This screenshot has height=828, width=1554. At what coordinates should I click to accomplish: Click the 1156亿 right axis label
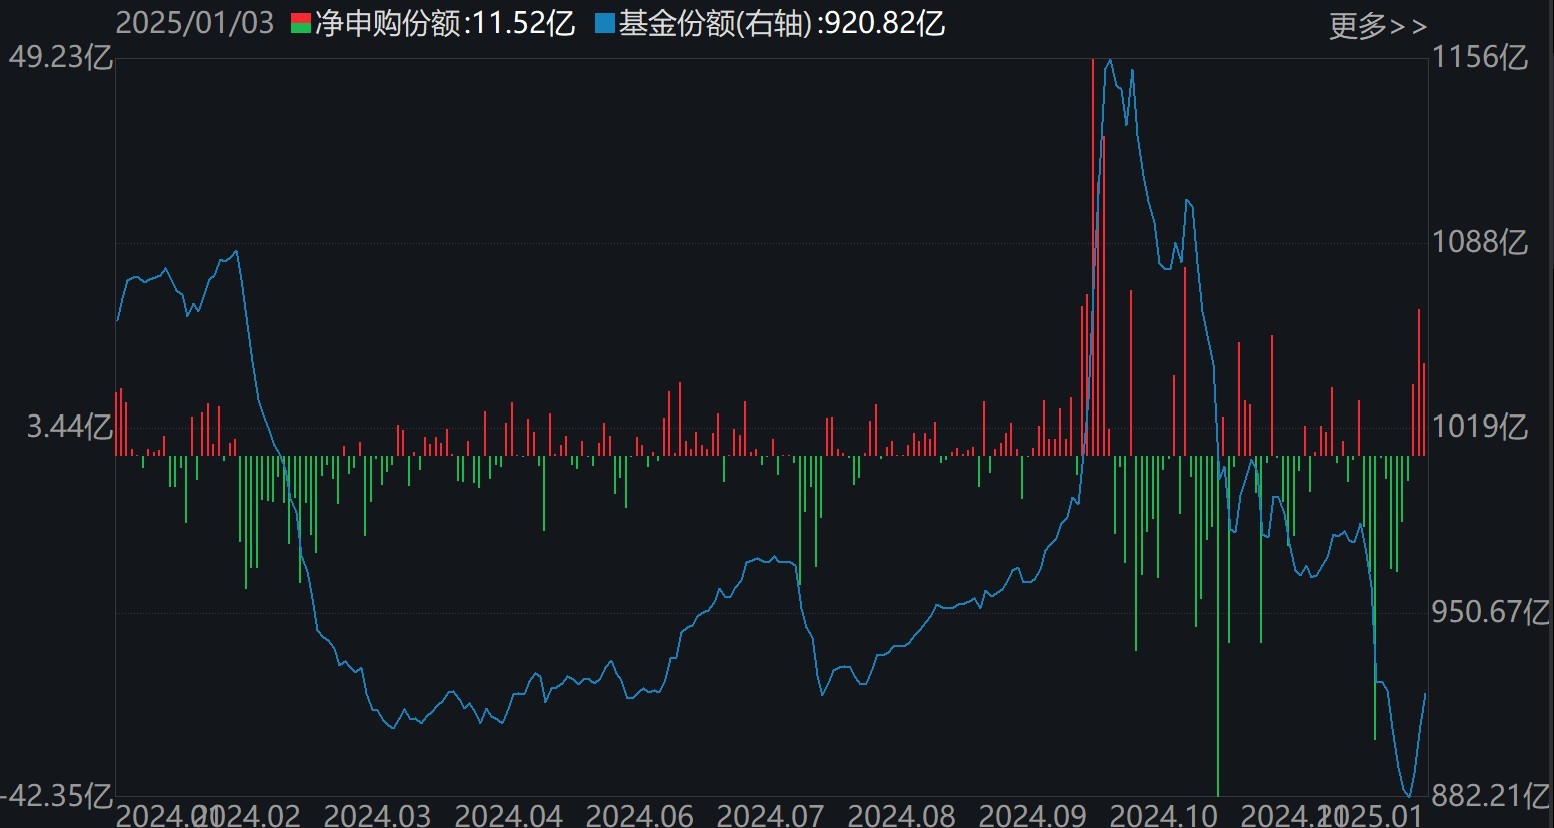pos(1480,57)
